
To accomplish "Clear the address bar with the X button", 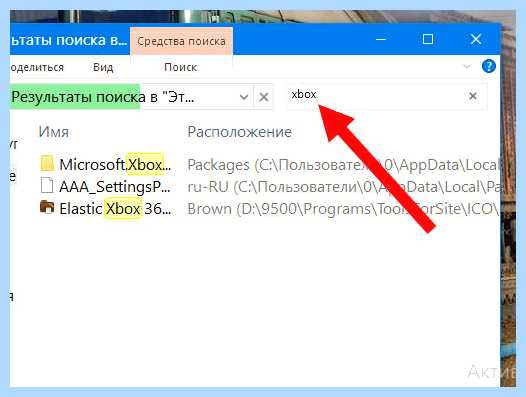I will 264,97.
